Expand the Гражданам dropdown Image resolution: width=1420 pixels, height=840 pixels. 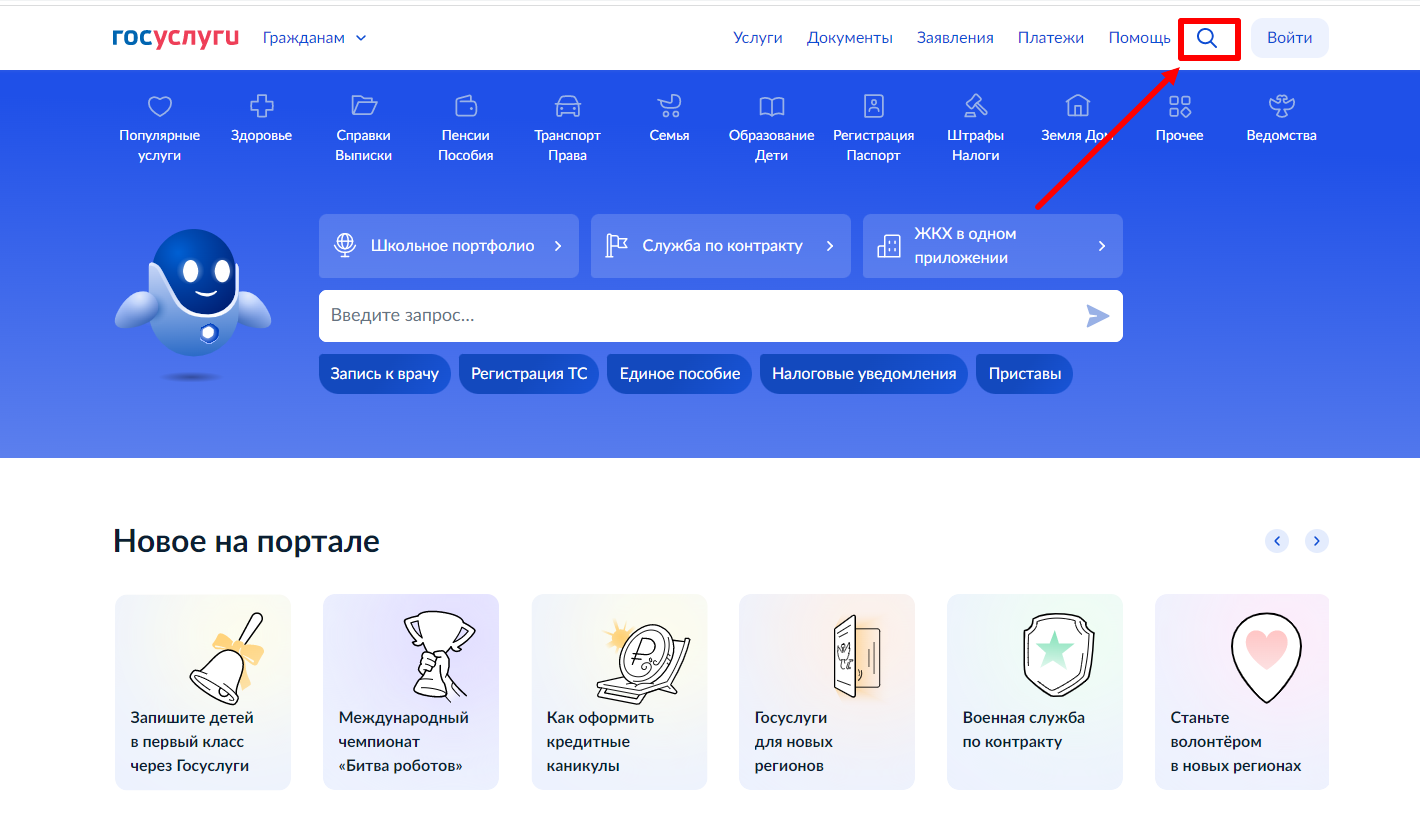pyautogui.click(x=314, y=38)
